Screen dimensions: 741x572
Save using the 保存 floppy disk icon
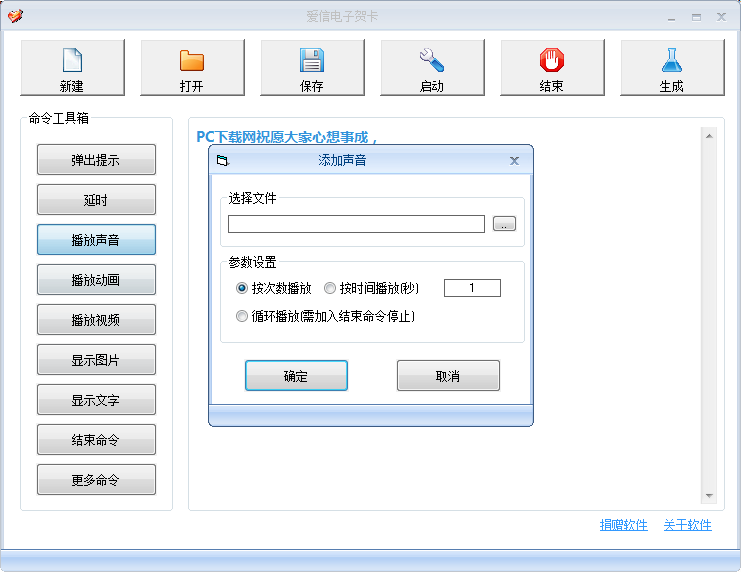(x=312, y=60)
